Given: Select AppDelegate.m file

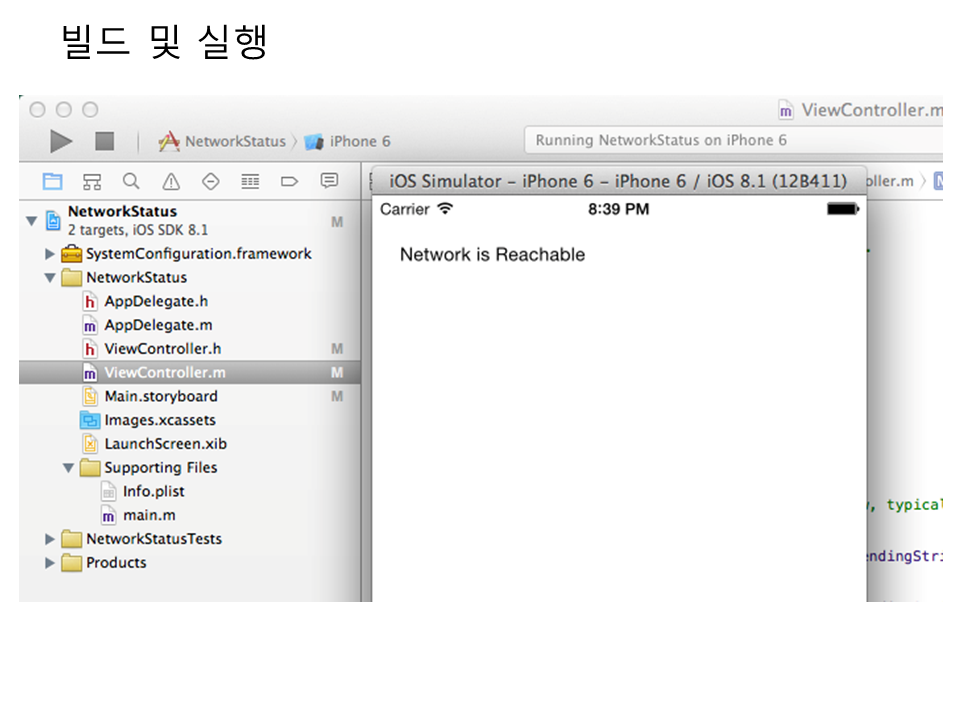Looking at the screenshot, I should [158, 325].
